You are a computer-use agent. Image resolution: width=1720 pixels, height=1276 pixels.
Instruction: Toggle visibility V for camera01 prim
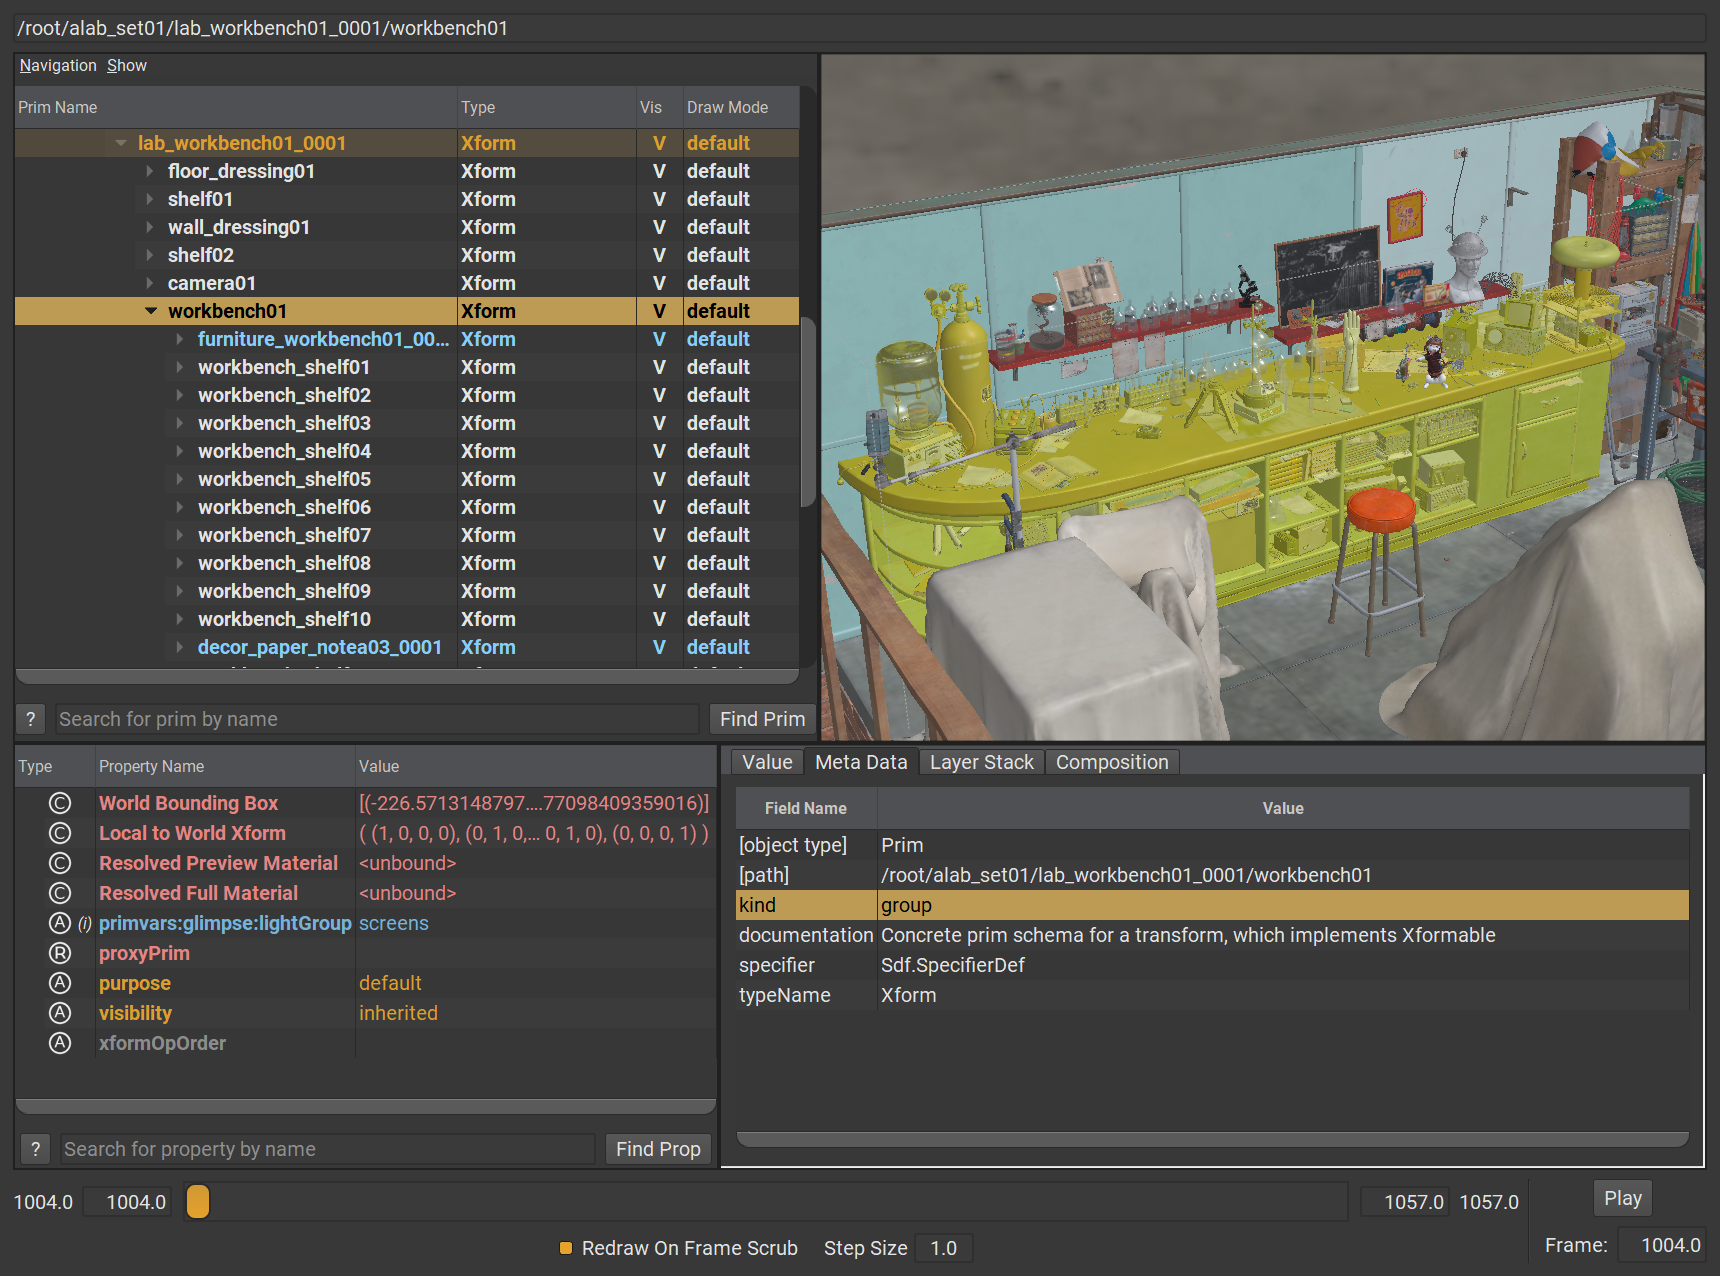click(659, 283)
